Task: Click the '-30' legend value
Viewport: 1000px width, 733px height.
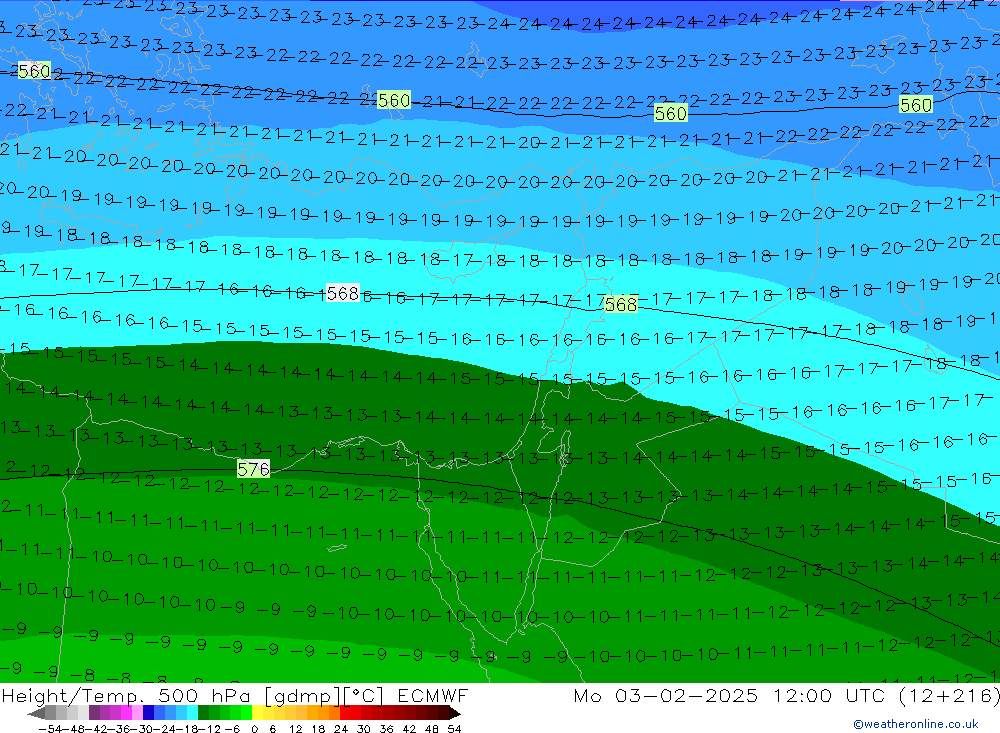Action: click(143, 729)
